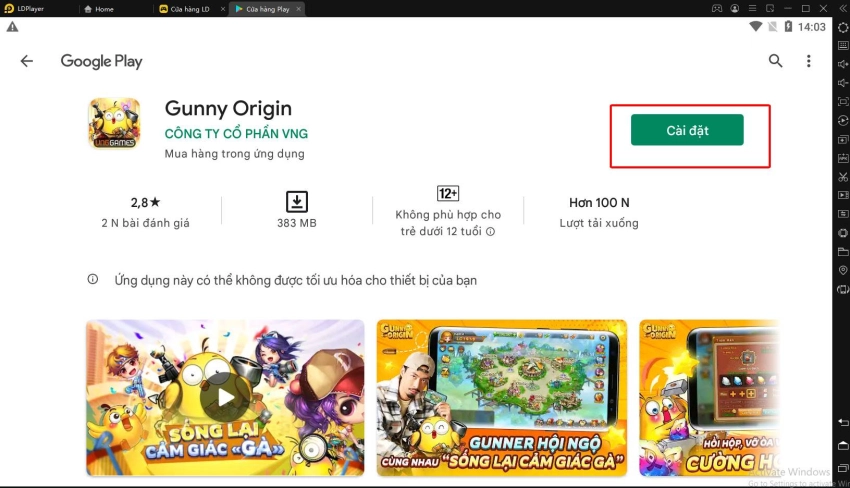The width and height of the screenshot is (850, 488).
Task: Open keyboard mapping in sidebar
Action: pyautogui.click(x=843, y=46)
